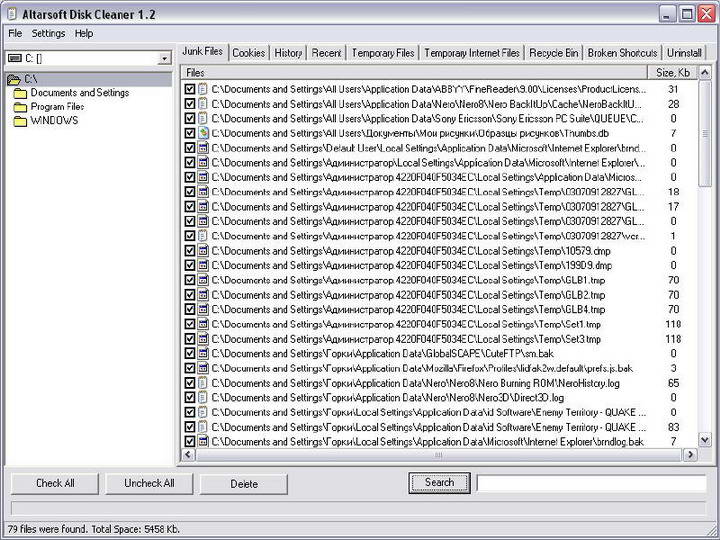The height and width of the screenshot is (540, 720).
Task: Uncheck the Sony Ericsson PC Suite file
Action: 190,118
